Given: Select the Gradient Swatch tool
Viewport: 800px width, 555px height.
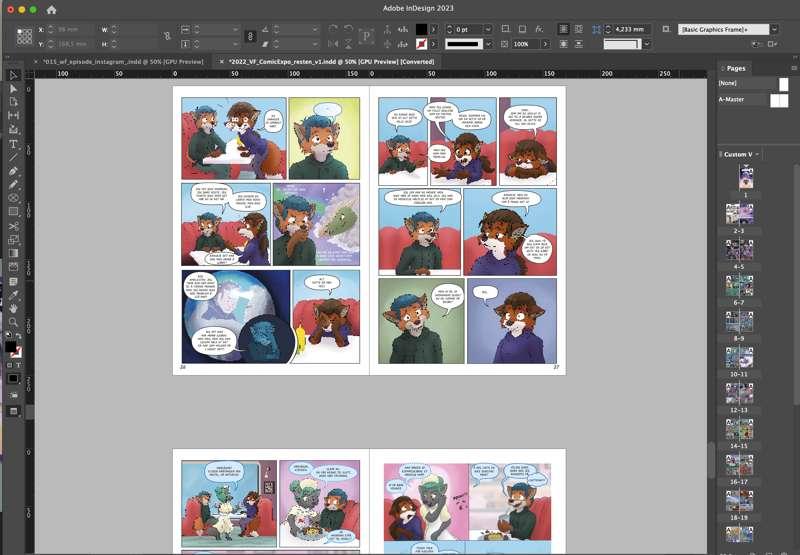Looking at the screenshot, I should pyautogui.click(x=13, y=253).
